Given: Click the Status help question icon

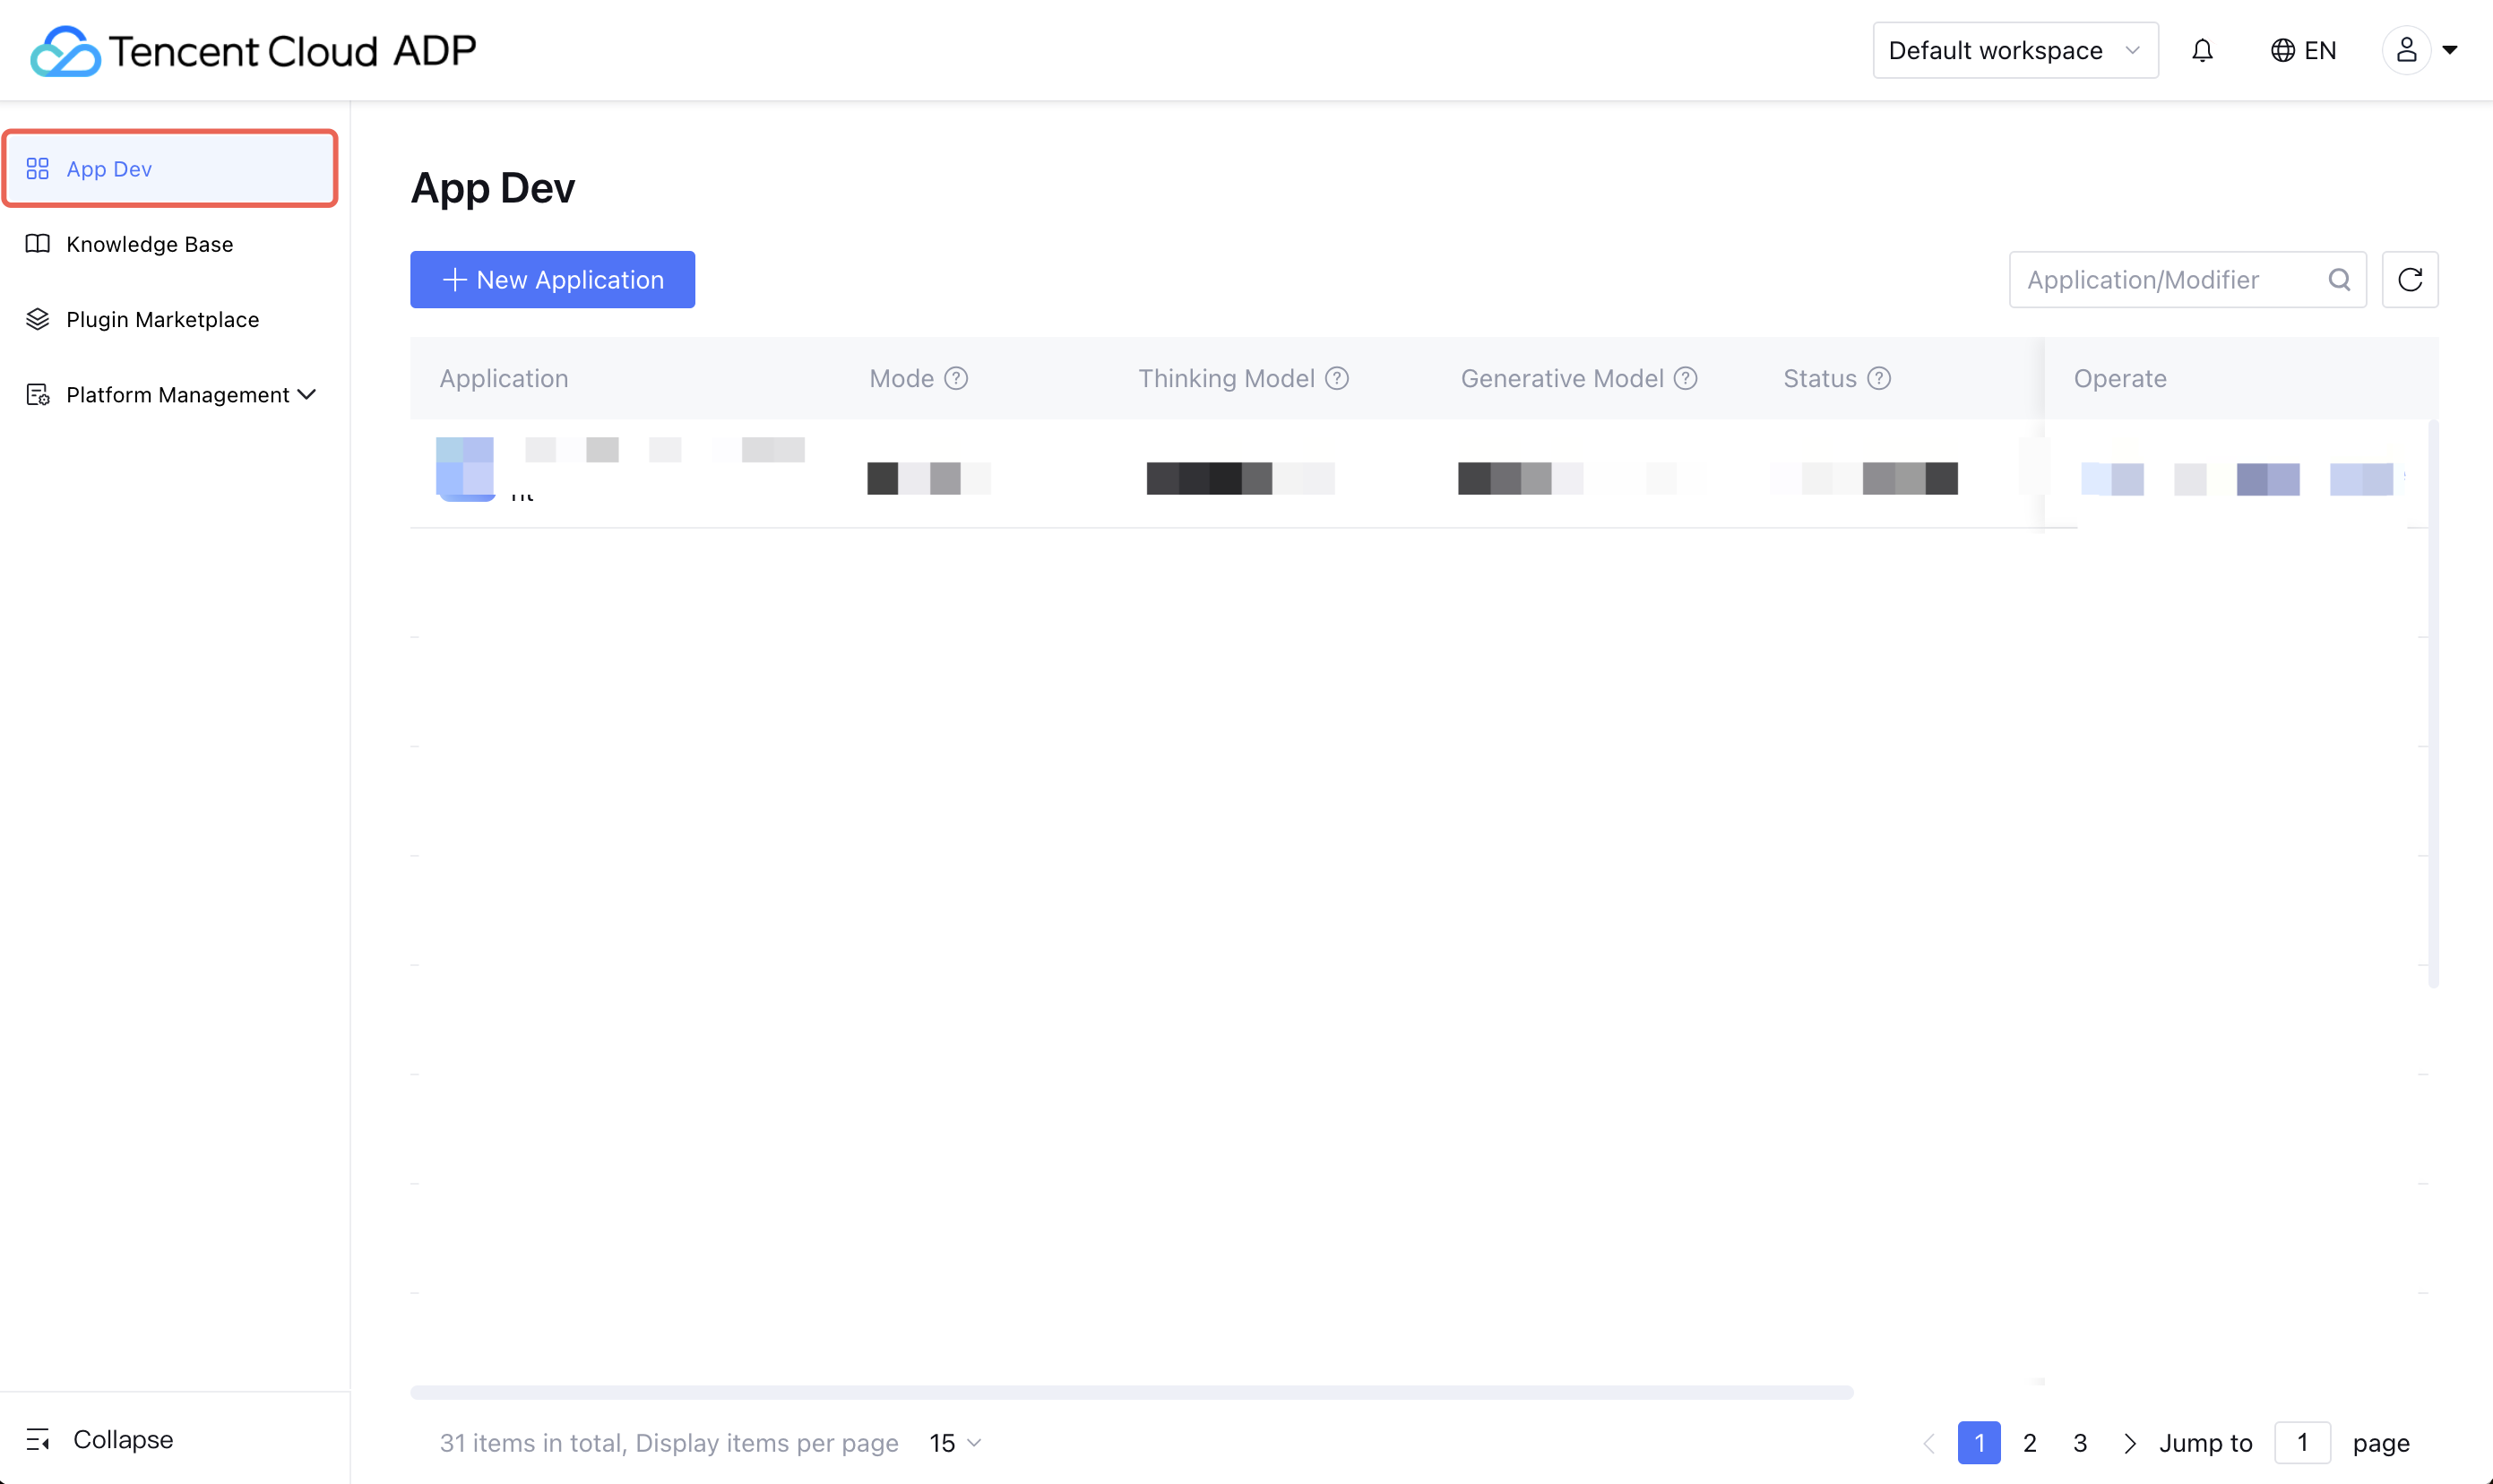Looking at the screenshot, I should click(1879, 378).
